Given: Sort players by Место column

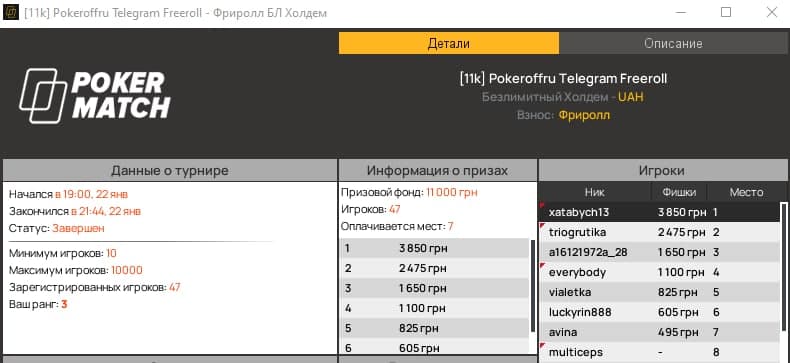Looking at the screenshot, I should point(746,192).
